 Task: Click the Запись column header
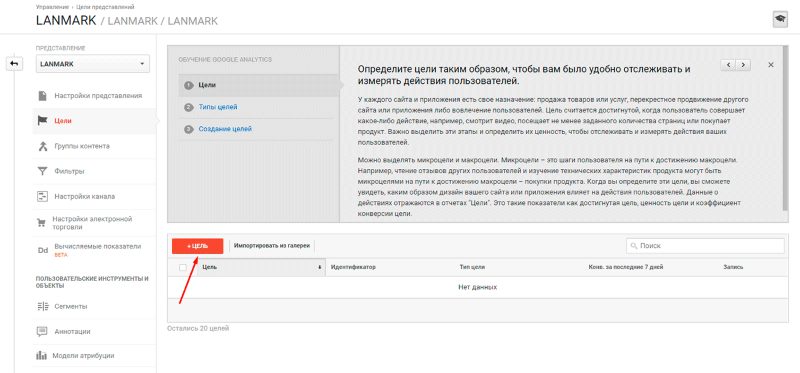click(733, 267)
